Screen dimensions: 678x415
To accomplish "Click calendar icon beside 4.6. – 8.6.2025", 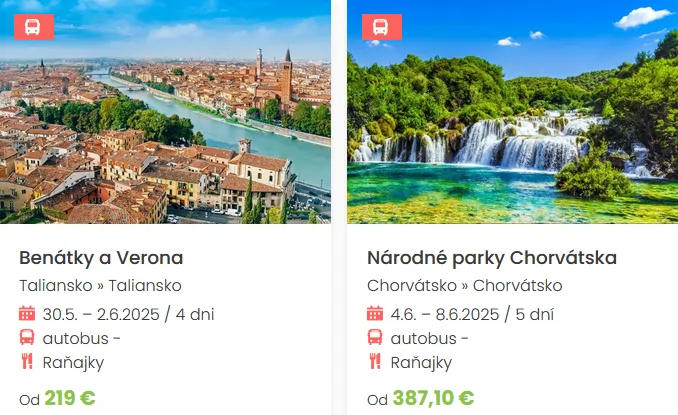I will click(x=375, y=313).
